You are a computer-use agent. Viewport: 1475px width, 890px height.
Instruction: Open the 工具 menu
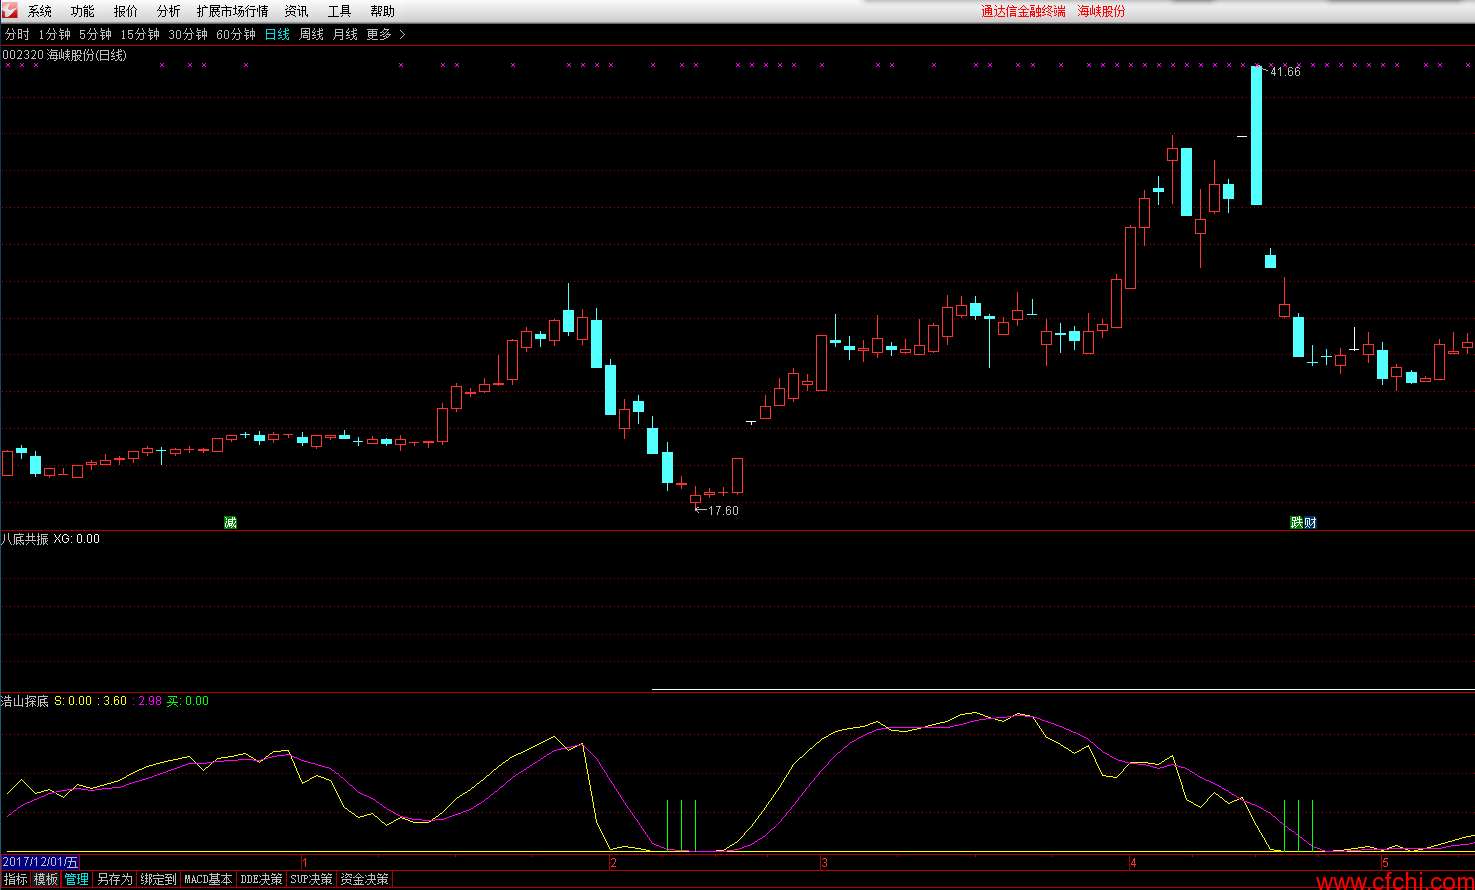pyautogui.click(x=340, y=11)
